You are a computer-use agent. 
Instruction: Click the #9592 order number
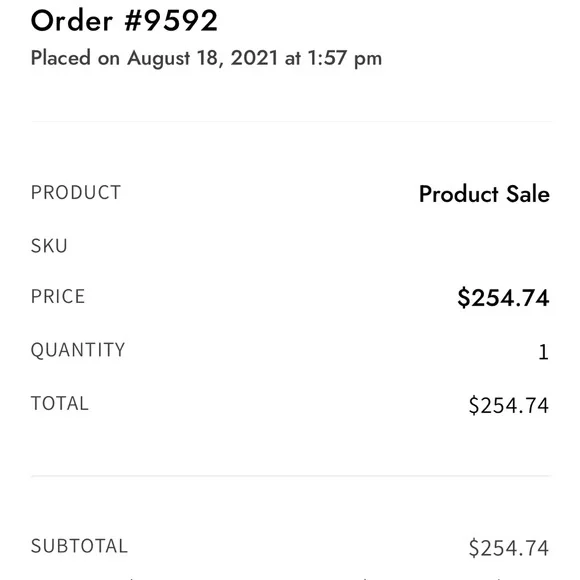coord(171,21)
